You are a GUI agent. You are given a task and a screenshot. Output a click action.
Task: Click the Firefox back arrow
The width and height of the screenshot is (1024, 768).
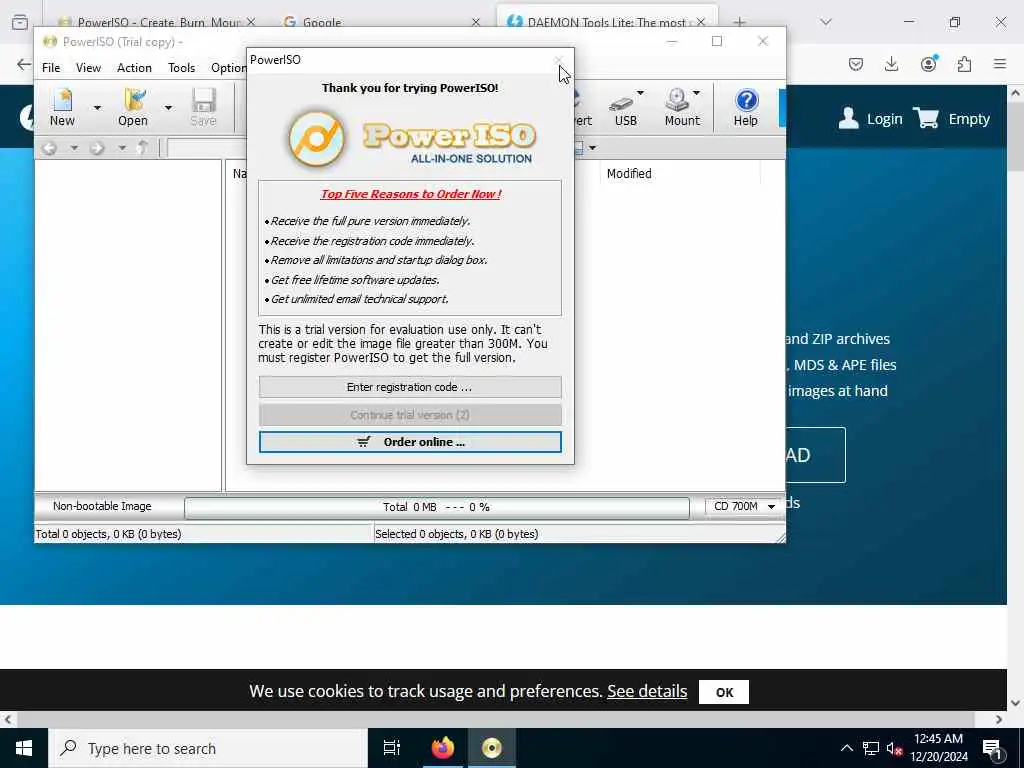(24, 64)
